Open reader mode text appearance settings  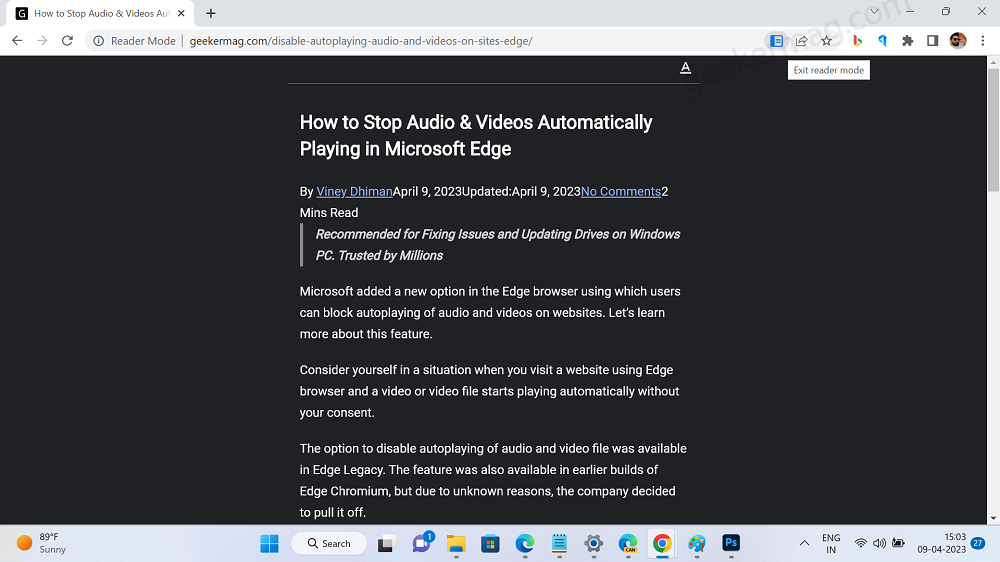[686, 68]
